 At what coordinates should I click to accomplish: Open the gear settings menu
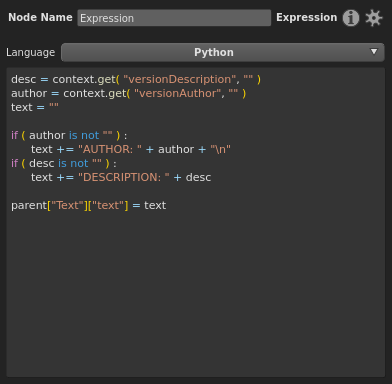coord(374,18)
